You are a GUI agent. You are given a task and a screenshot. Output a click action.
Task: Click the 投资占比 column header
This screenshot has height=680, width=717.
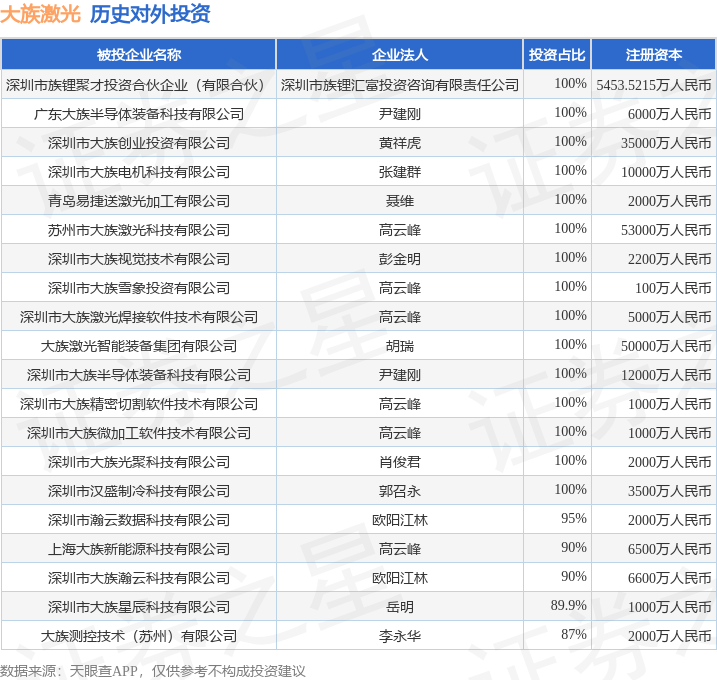(557, 55)
